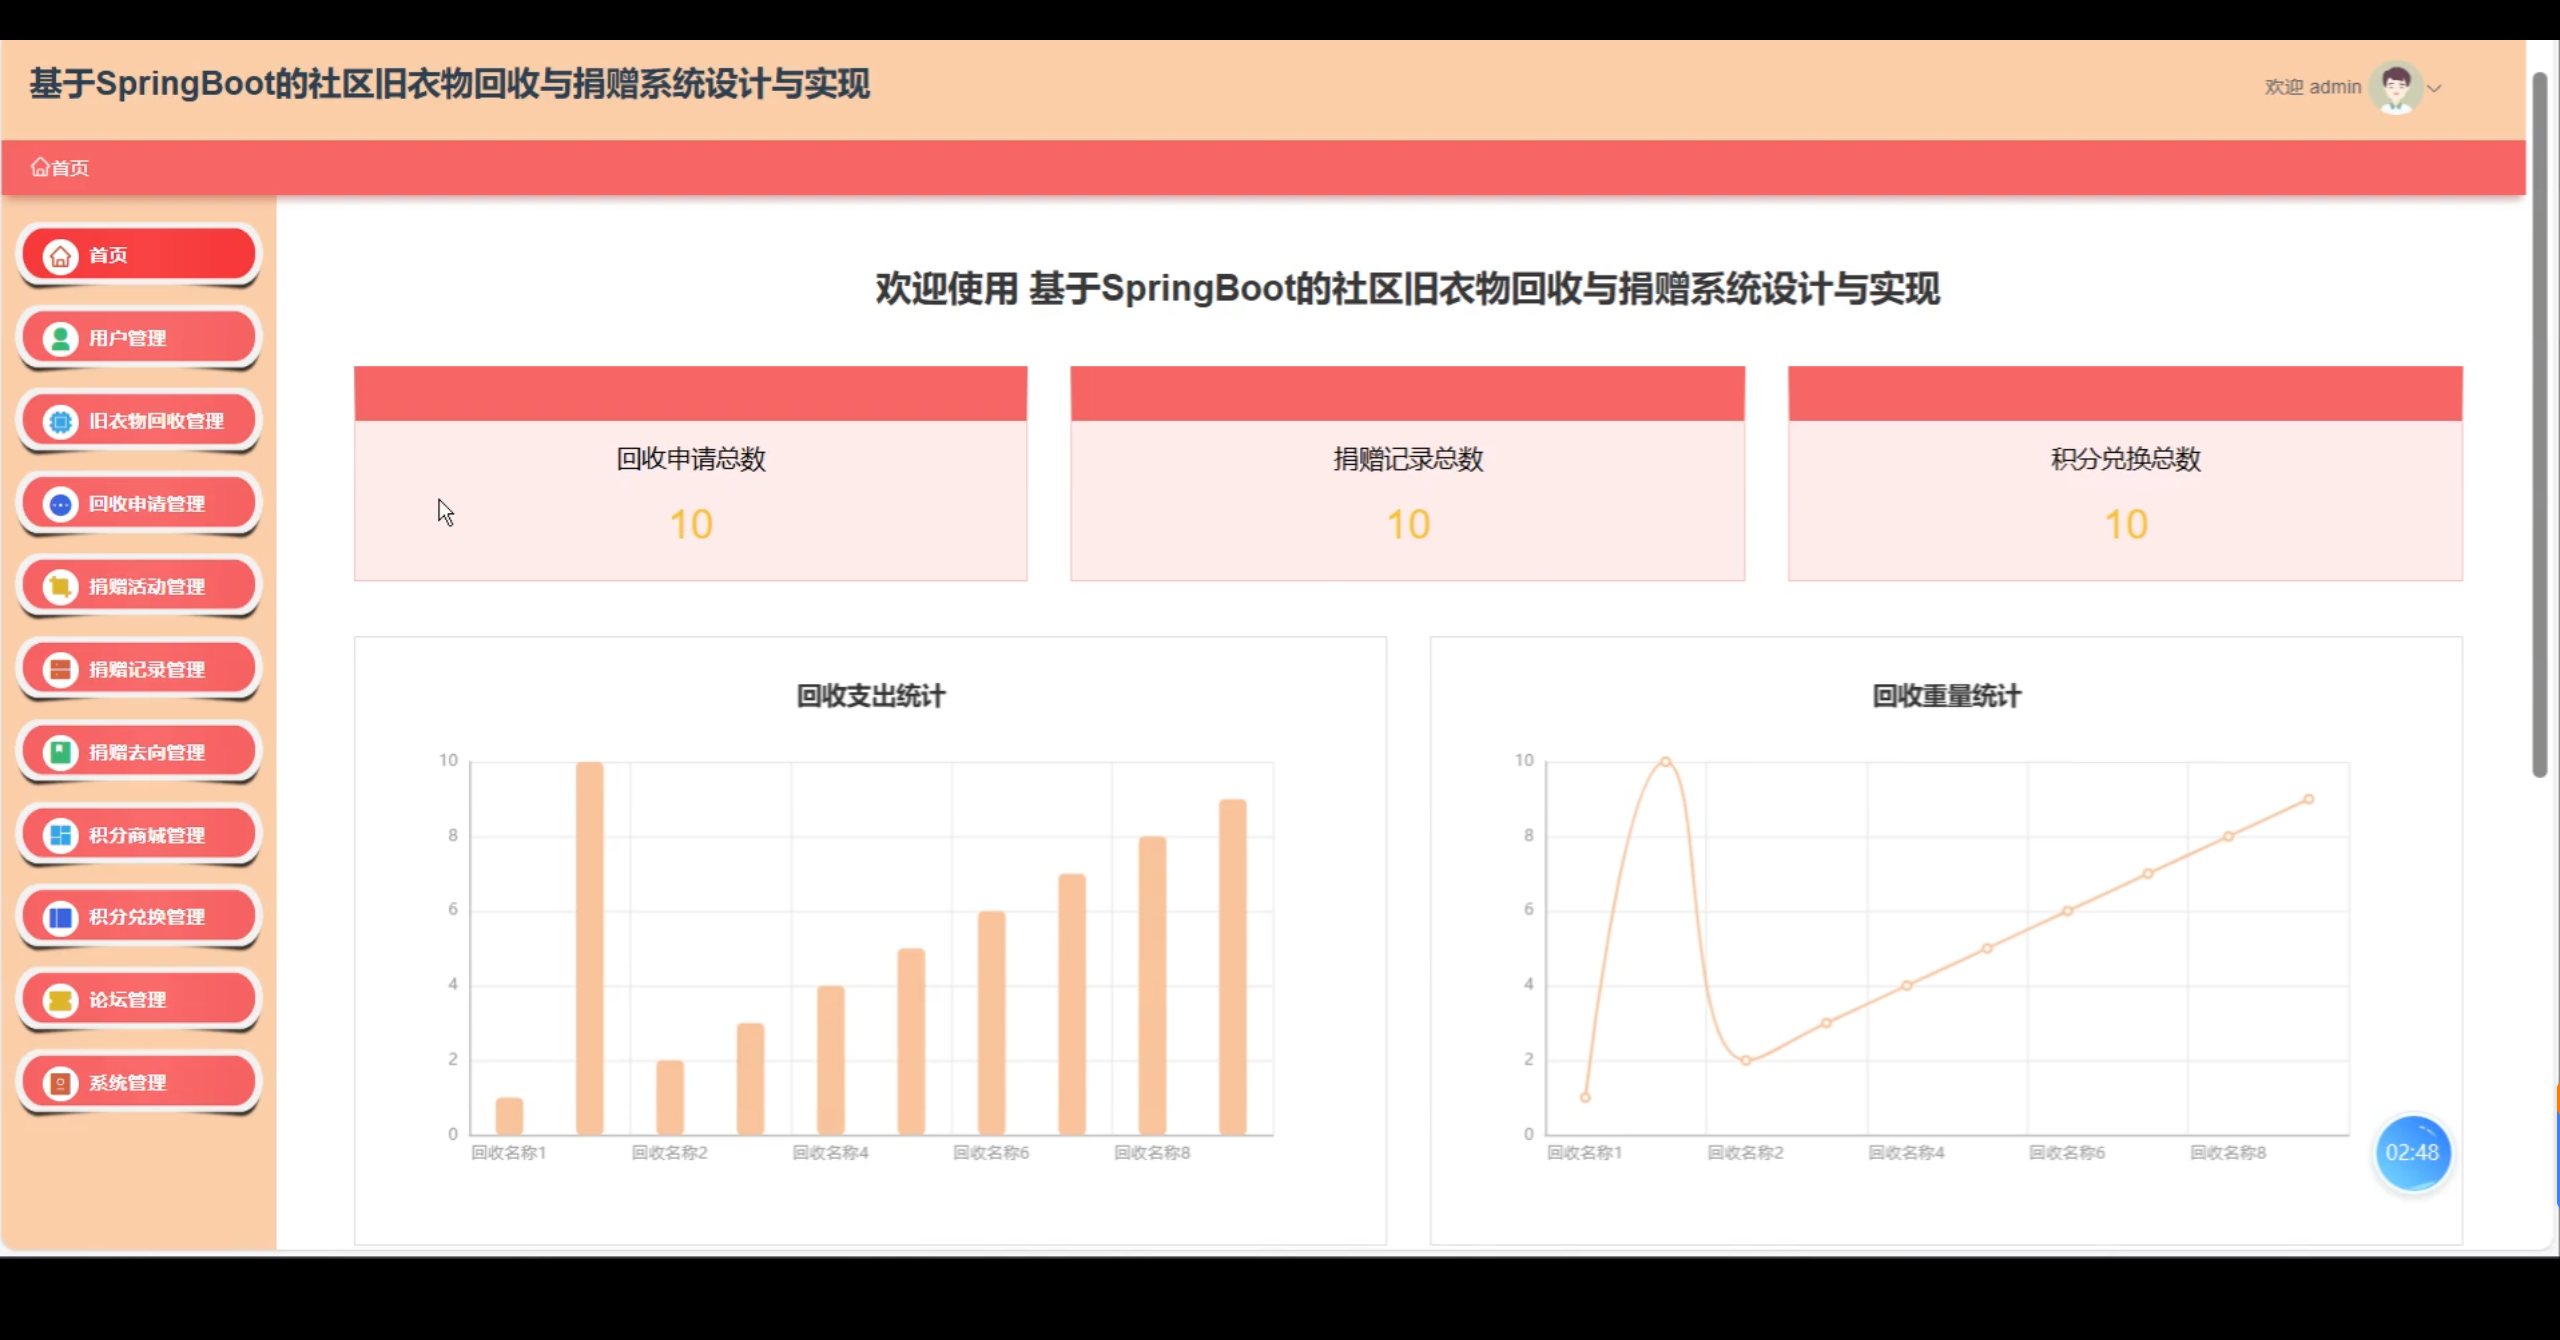Expand the admin dropdown arrow
The height and width of the screenshot is (1340, 2560).
pos(2435,88)
